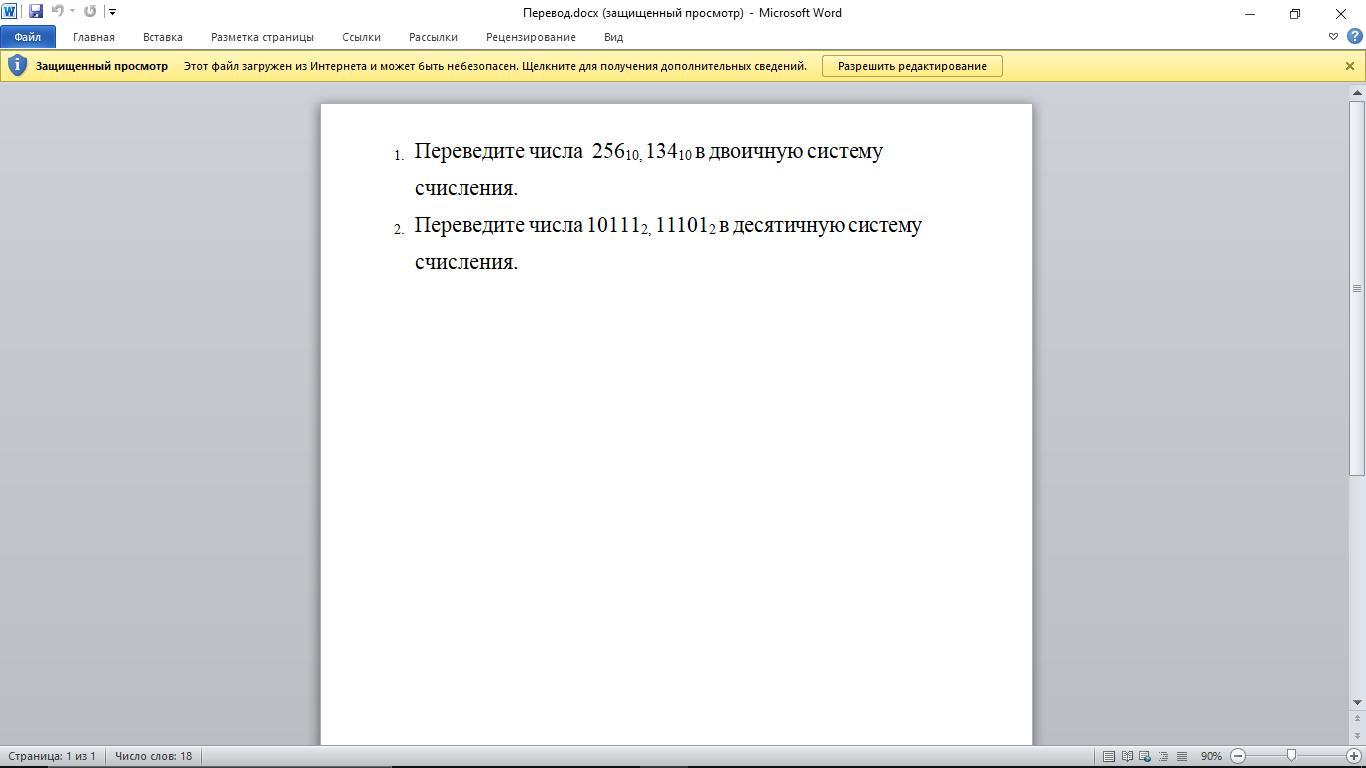
Task: Click the zoom slider thumb
Action: 1291,756
